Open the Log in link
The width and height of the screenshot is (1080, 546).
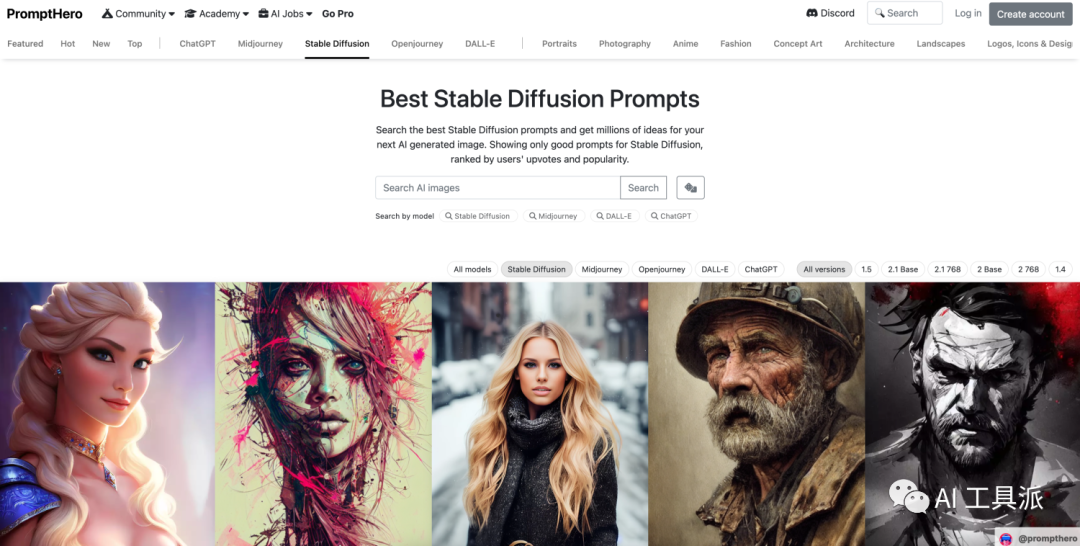click(x=968, y=13)
